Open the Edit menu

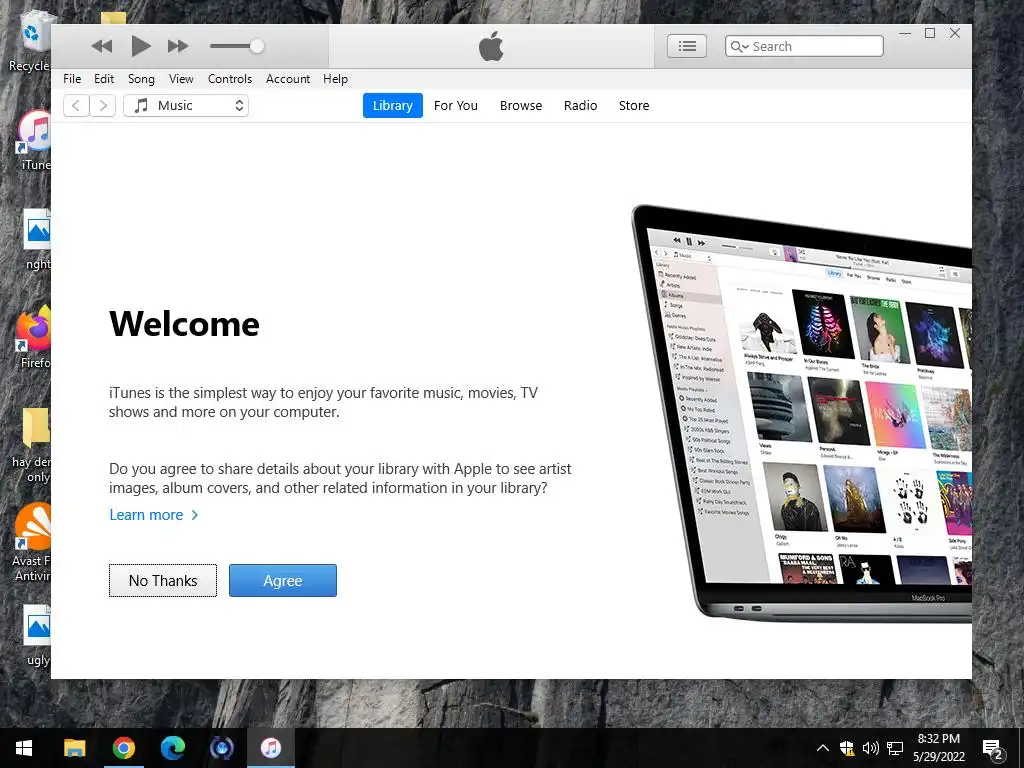click(x=104, y=79)
